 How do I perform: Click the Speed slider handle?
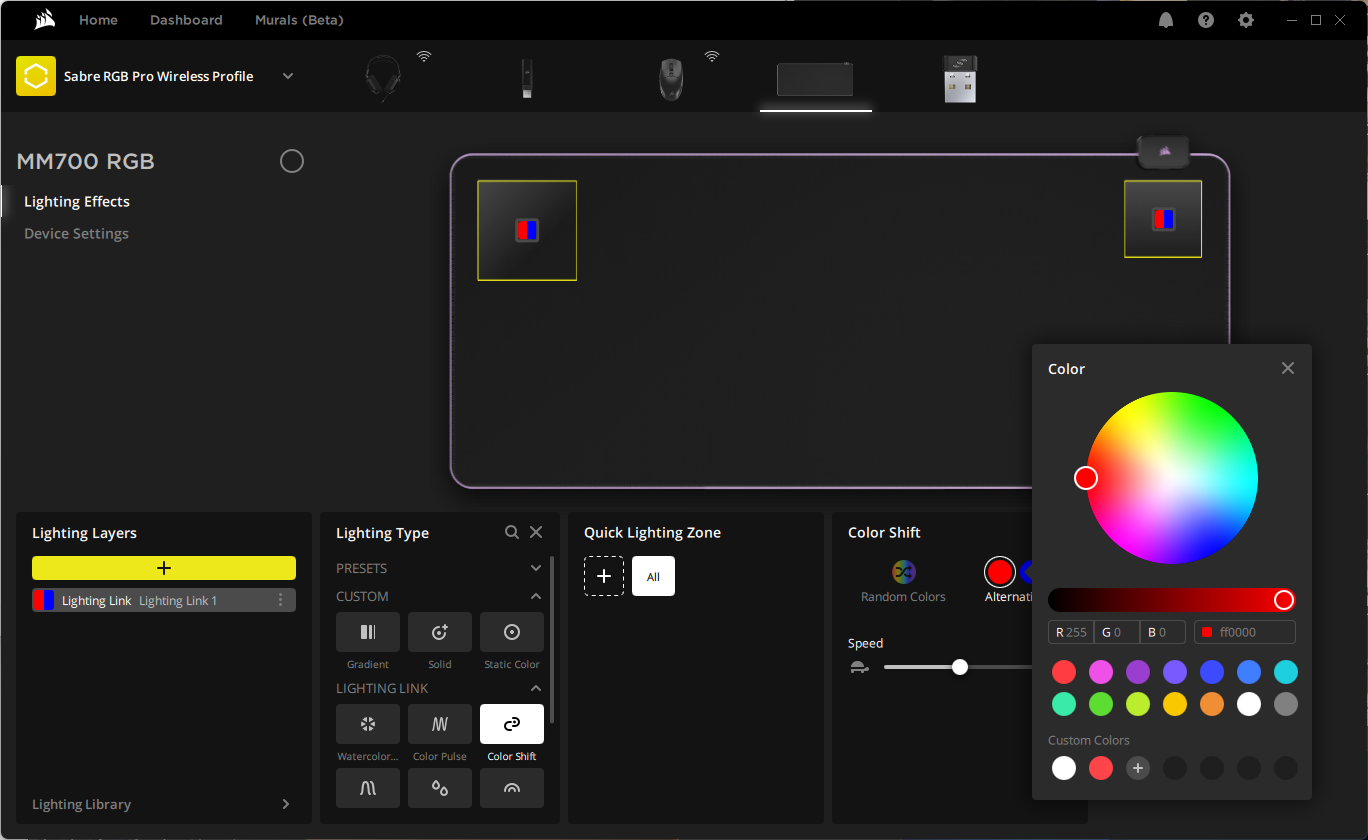[960, 667]
